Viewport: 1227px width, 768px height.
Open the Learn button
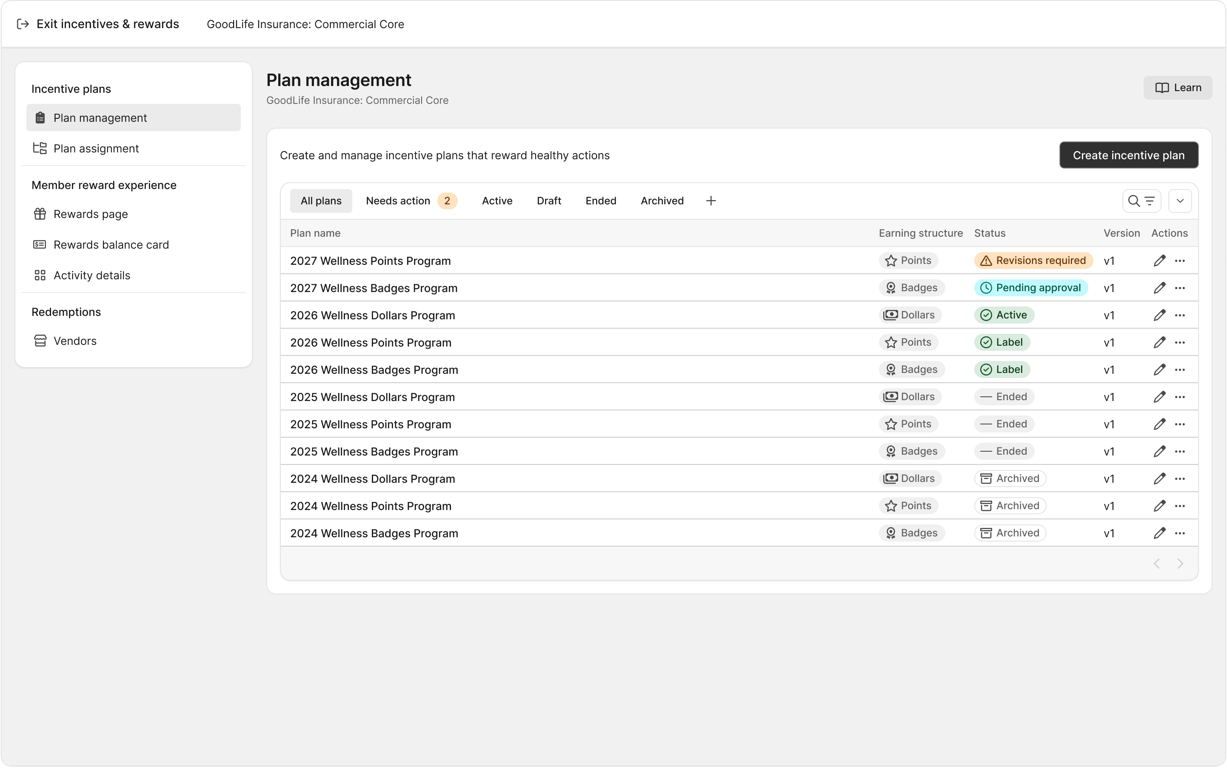coord(1178,88)
